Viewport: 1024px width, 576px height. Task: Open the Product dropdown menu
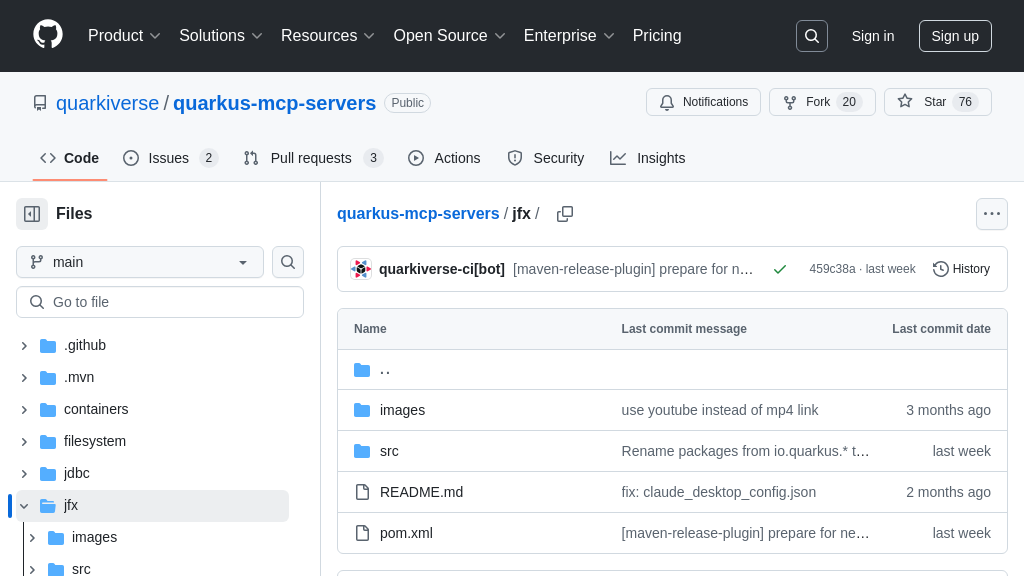(124, 35)
